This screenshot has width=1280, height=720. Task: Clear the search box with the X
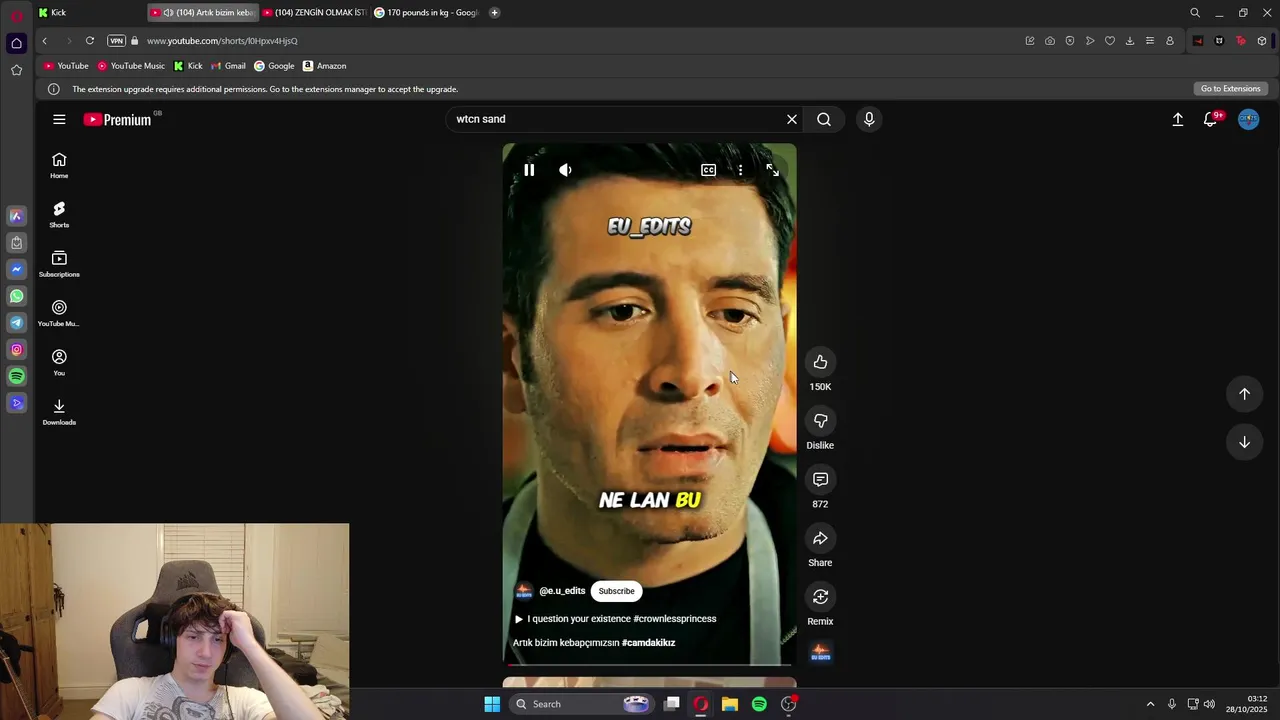click(792, 119)
